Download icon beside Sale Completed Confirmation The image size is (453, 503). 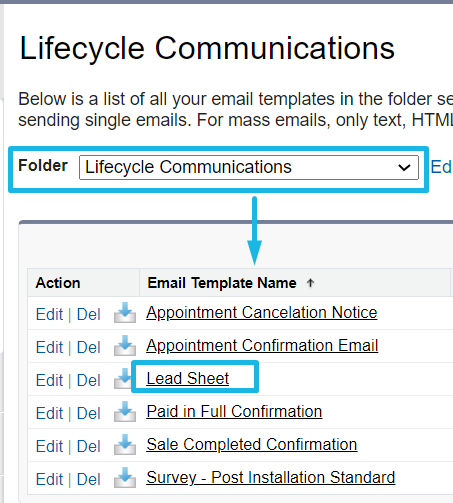(125, 445)
